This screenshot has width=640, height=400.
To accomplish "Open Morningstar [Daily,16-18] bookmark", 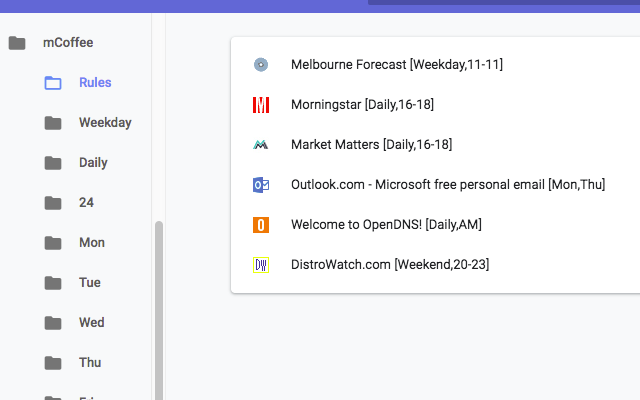I will 362,105.
